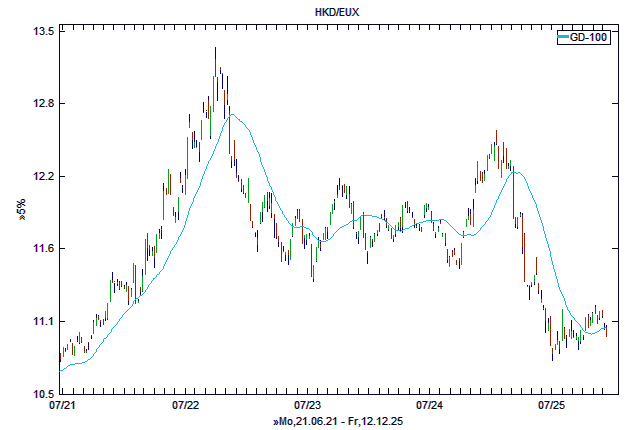Screen dimensions: 630x430
Task: Select the 07/24 x-axis date label
Action: coord(430,407)
